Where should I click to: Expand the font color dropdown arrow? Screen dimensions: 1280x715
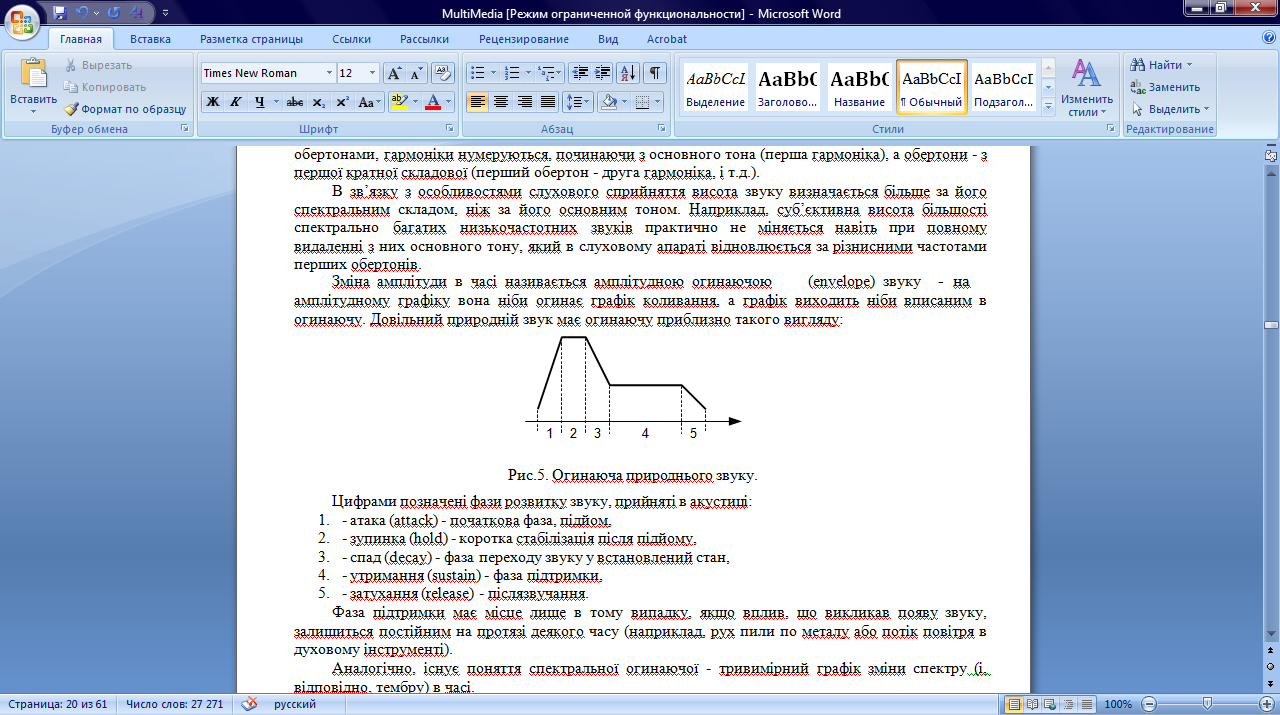click(448, 102)
